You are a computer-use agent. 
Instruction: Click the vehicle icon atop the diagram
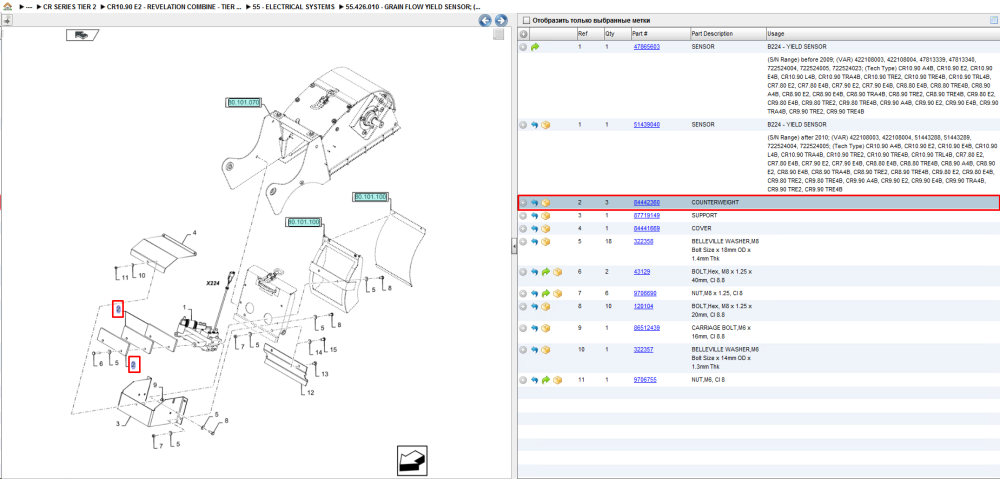click(82, 35)
